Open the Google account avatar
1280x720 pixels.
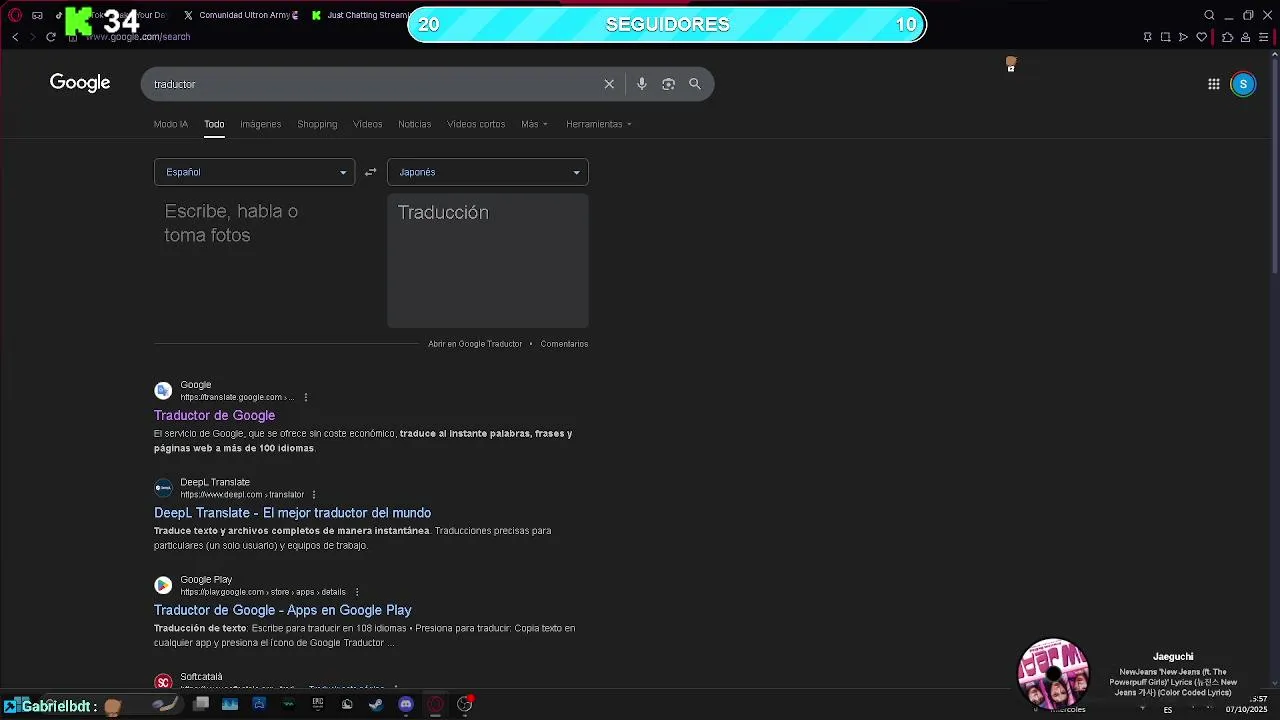click(x=1243, y=84)
